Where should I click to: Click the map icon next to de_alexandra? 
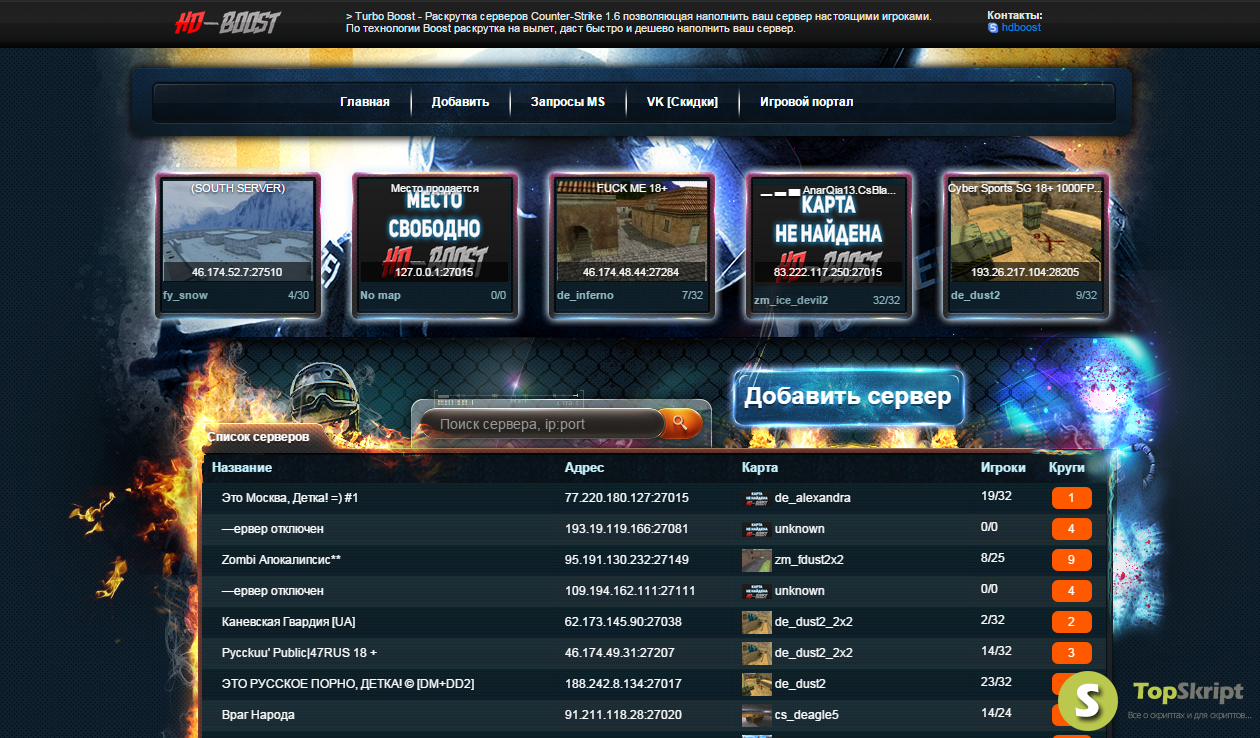(756, 498)
